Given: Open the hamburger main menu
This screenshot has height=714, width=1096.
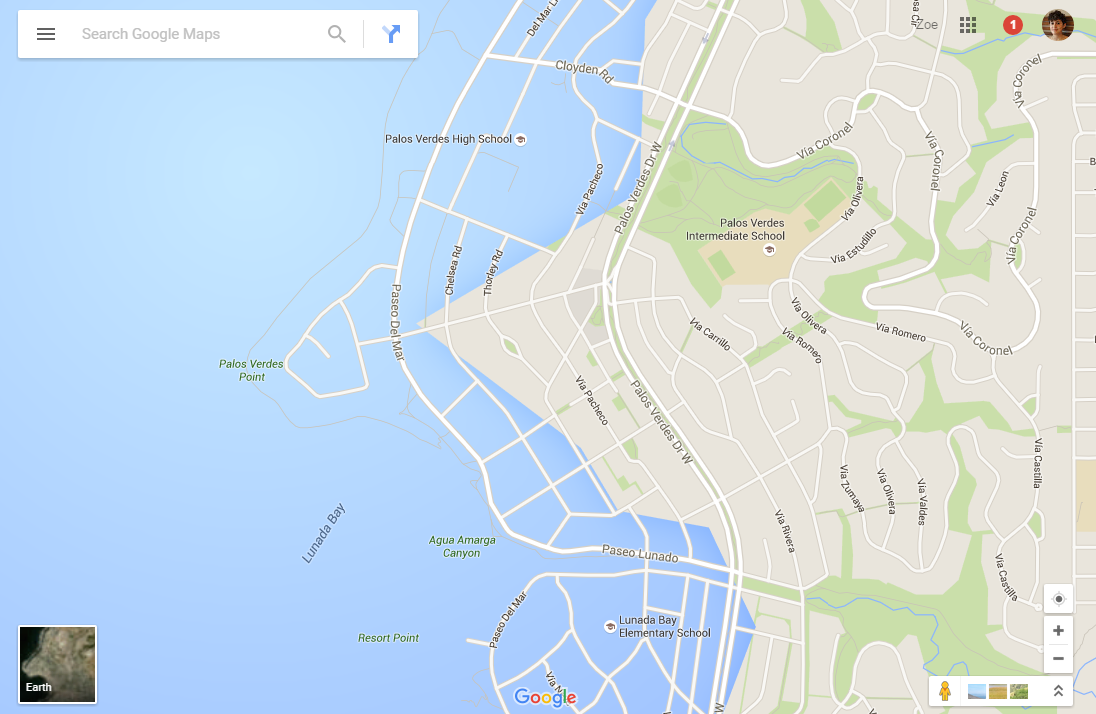Looking at the screenshot, I should (x=45, y=34).
